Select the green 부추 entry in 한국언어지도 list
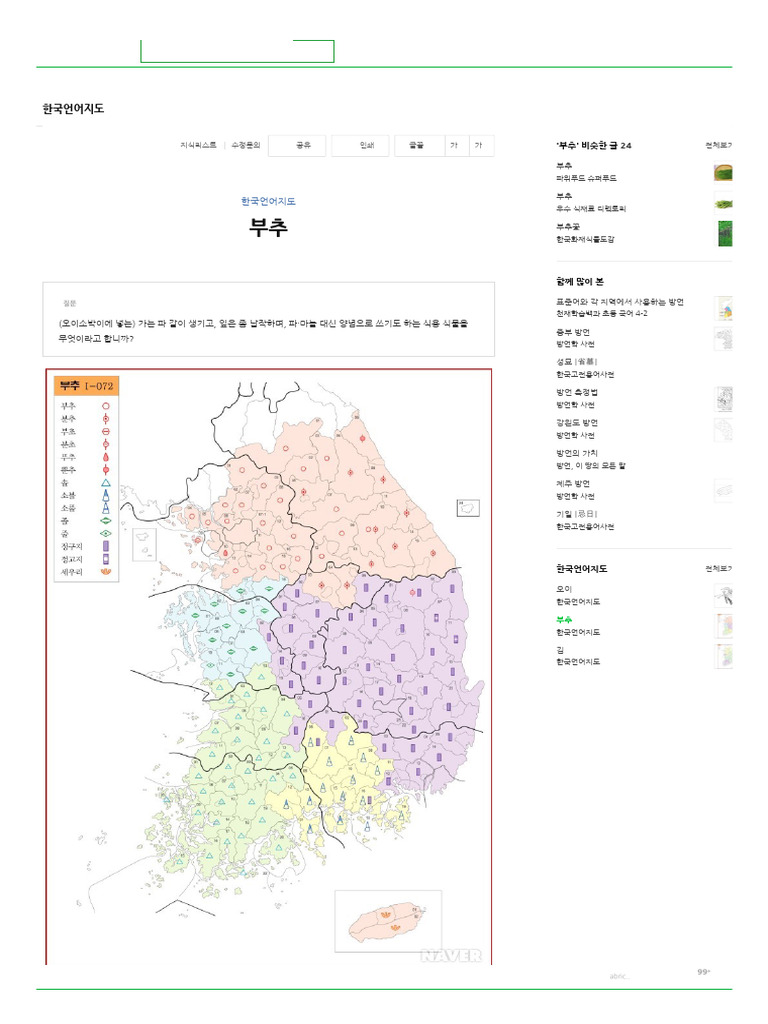 [564, 620]
